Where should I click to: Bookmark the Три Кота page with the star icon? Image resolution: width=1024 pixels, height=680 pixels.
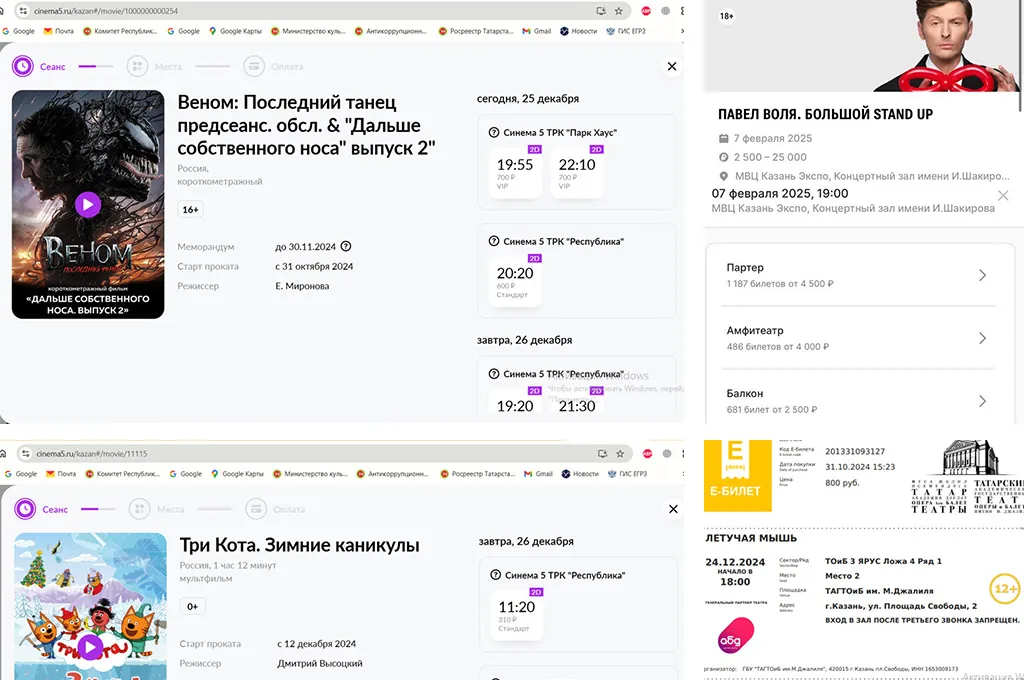pyautogui.click(x=620, y=453)
